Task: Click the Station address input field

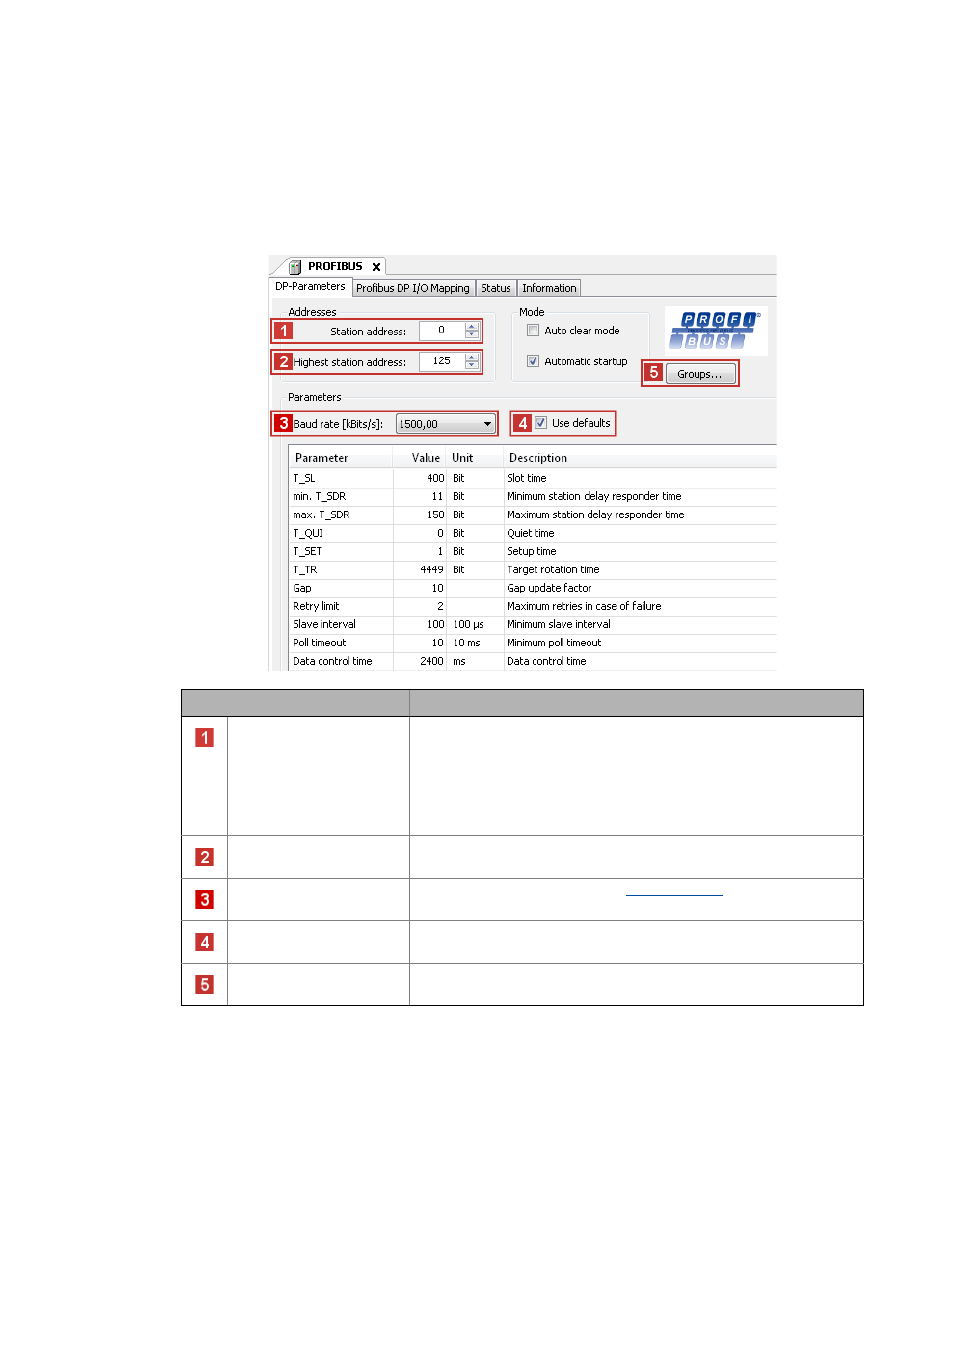Action: [442, 330]
